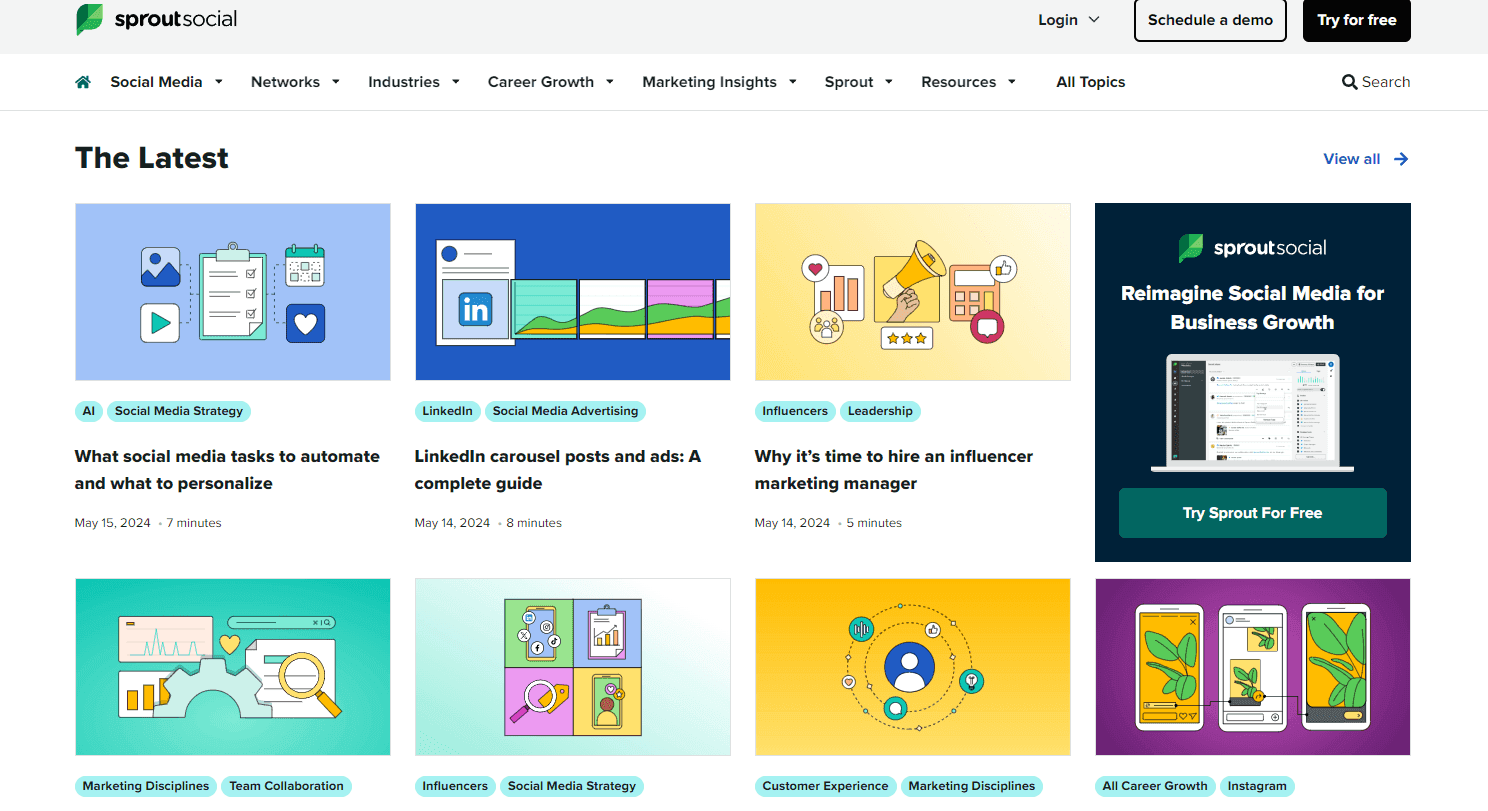Select the LinkedIn tag
Image resolution: width=1488 pixels, height=811 pixels.
tap(447, 411)
